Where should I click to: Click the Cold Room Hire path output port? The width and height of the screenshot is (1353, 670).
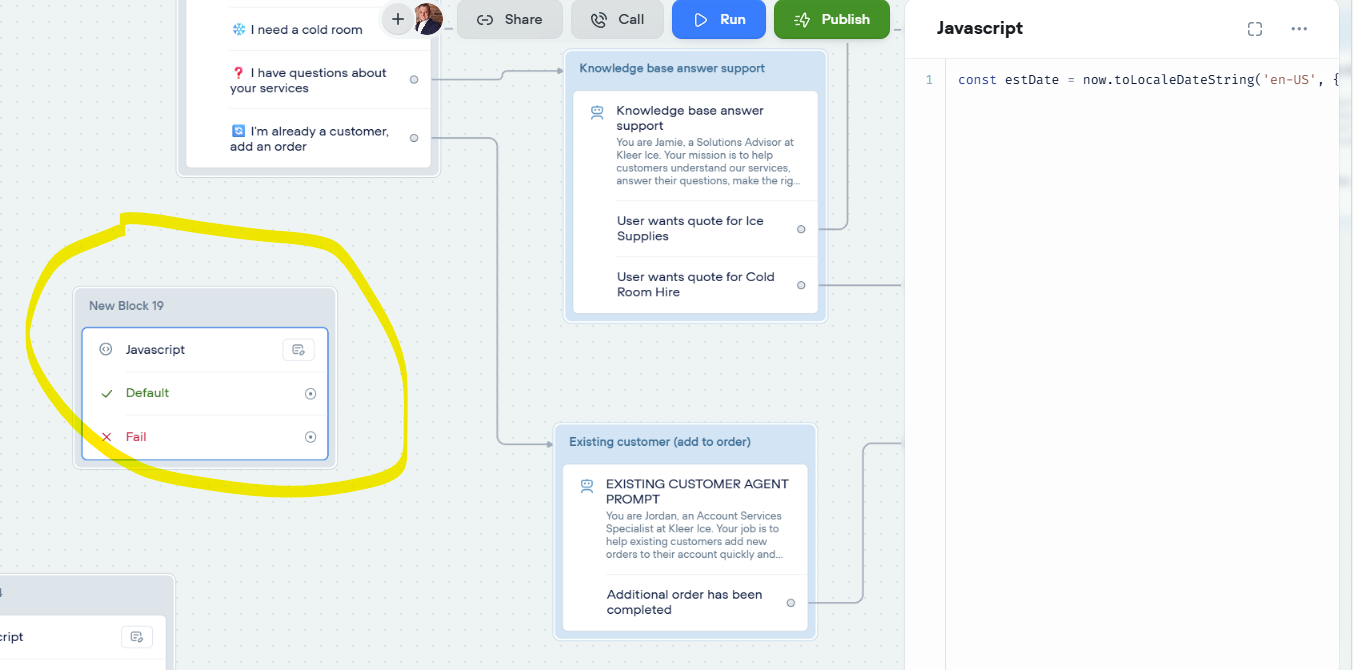click(x=801, y=285)
